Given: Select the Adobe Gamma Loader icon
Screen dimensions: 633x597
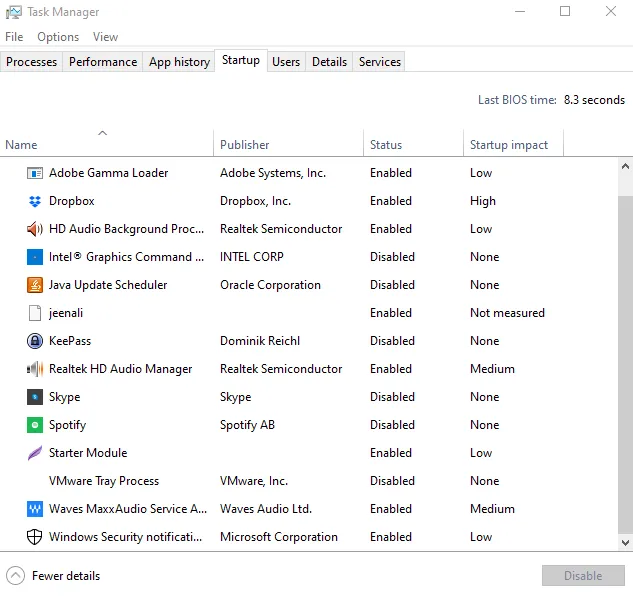Looking at the screenshot, I should click(x=35, y=173).
